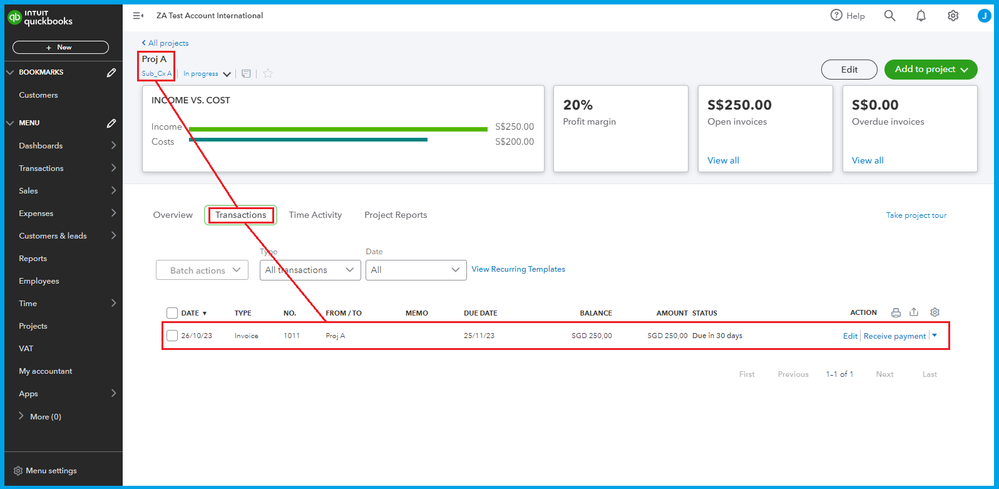Open Add to project dropdown button
This screenshot has width=999, height=489.
click(931, 69)
